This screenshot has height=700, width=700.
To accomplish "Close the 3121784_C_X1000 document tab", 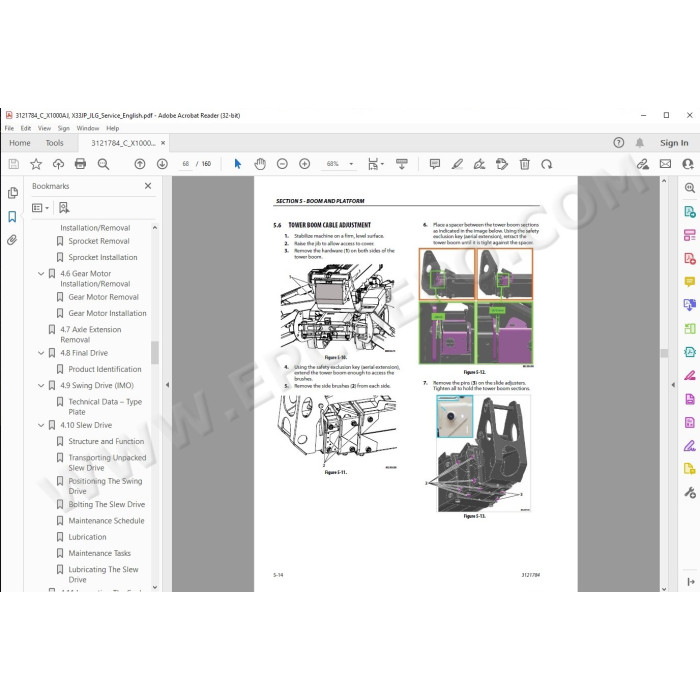I will pos(163,143).
